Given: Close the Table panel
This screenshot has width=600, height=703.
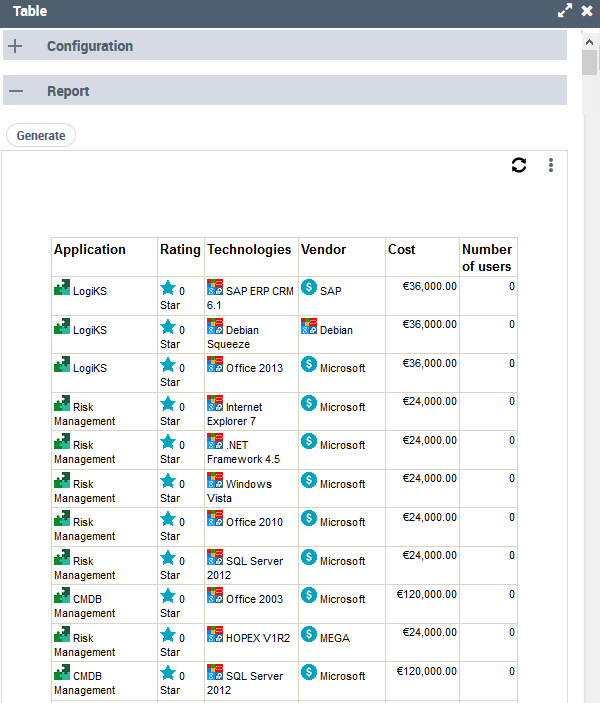Looking at the screenshot, I should (587, 11).
